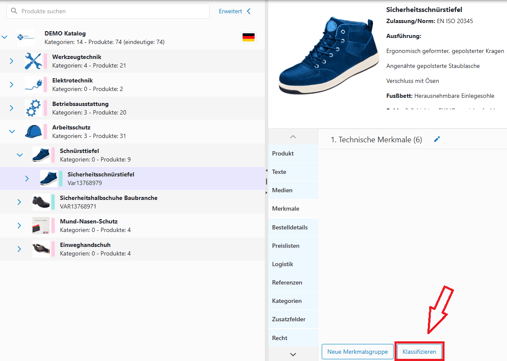Expand the Einweghandschuh category

19,249
